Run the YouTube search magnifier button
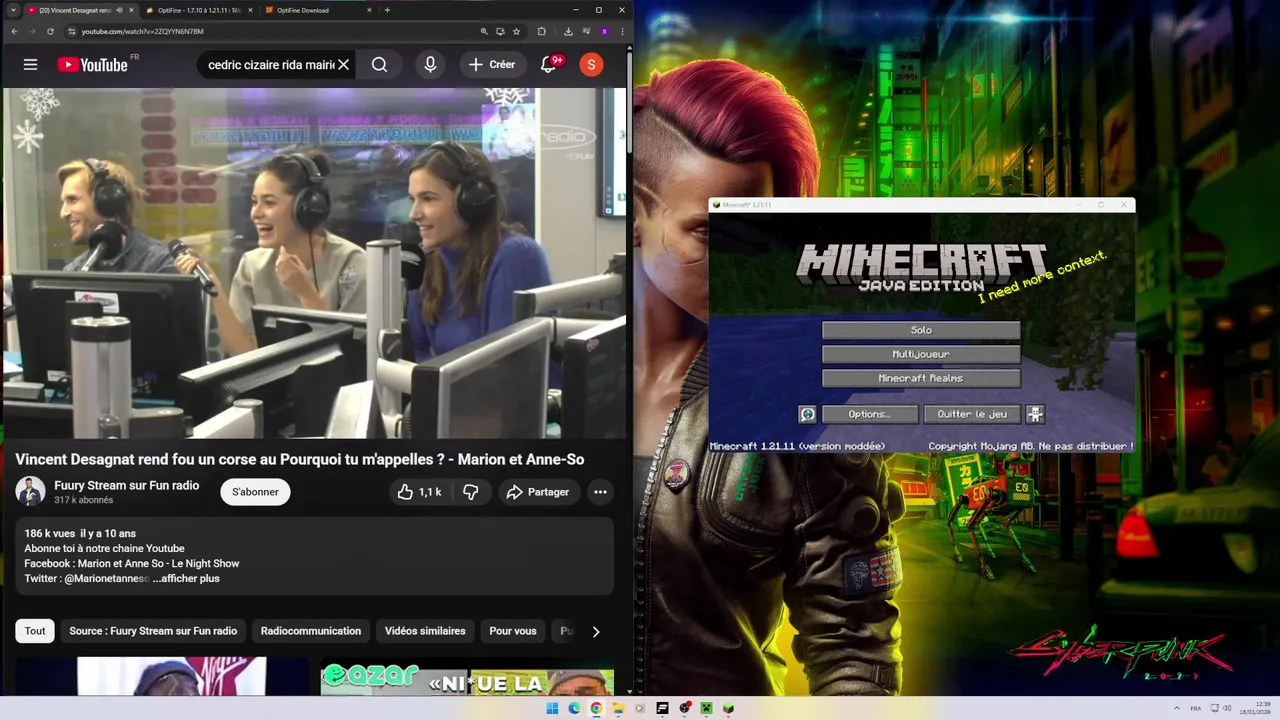This screenshot has width=1280, height=720. 380,64
